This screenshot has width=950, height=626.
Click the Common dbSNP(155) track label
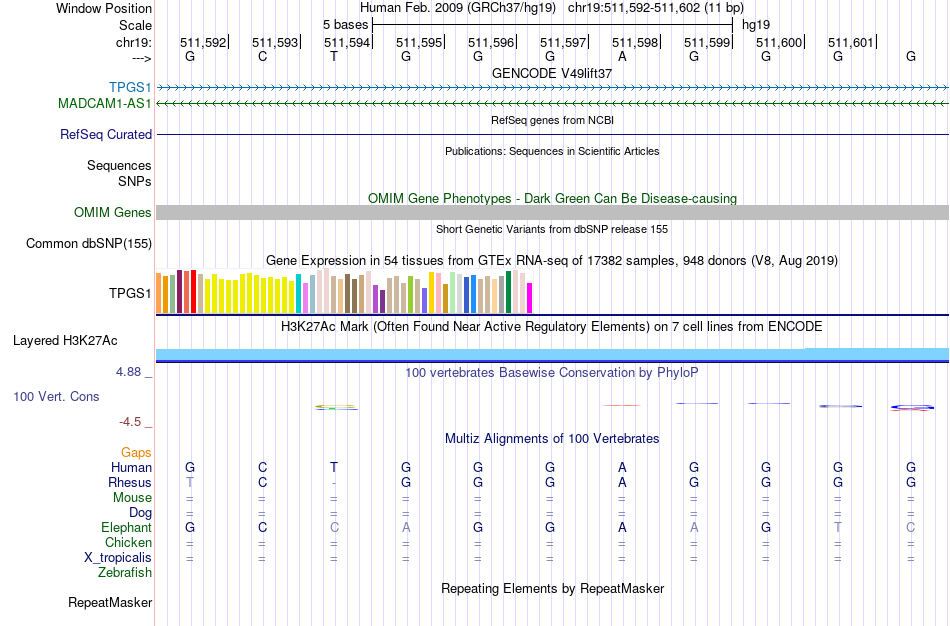coord(89,244)
